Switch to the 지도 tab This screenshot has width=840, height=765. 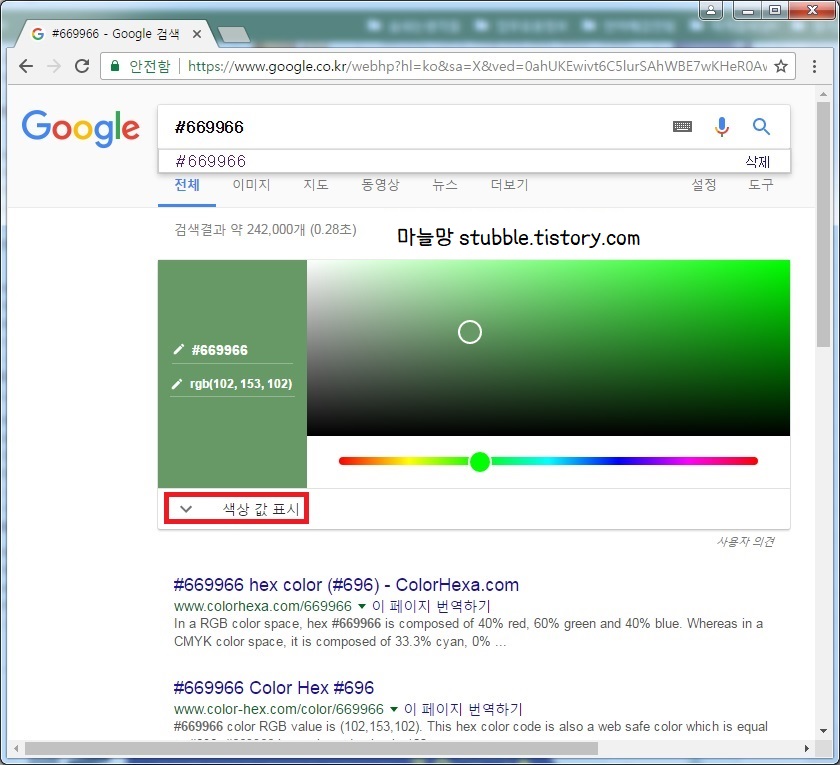click(x=316, y=185)
